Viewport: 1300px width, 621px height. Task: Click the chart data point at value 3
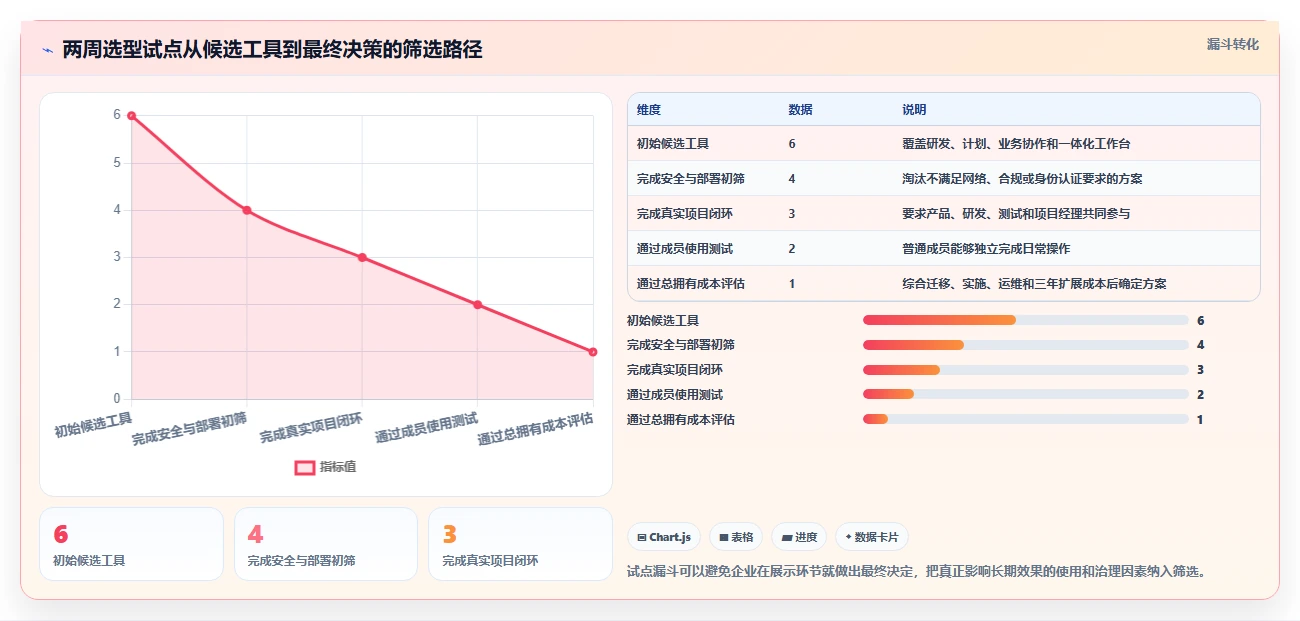click(x=362, y=257)
